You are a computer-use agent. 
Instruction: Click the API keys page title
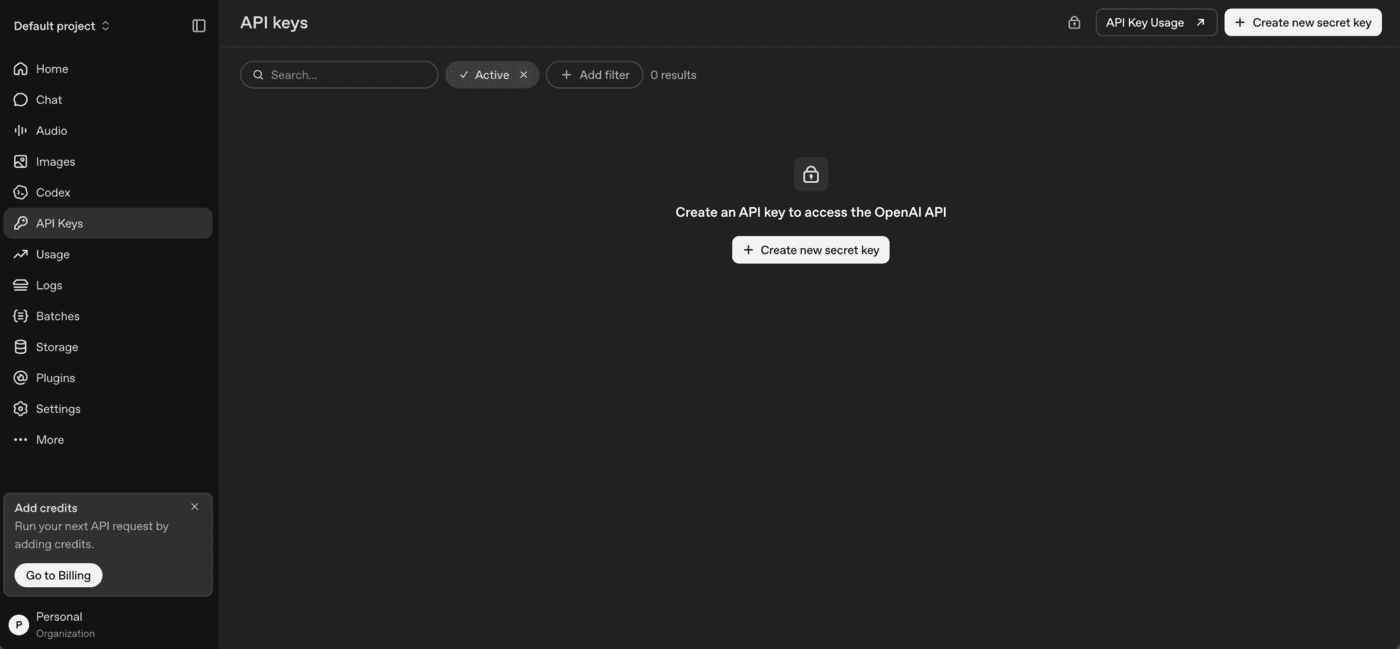(274, 23)
